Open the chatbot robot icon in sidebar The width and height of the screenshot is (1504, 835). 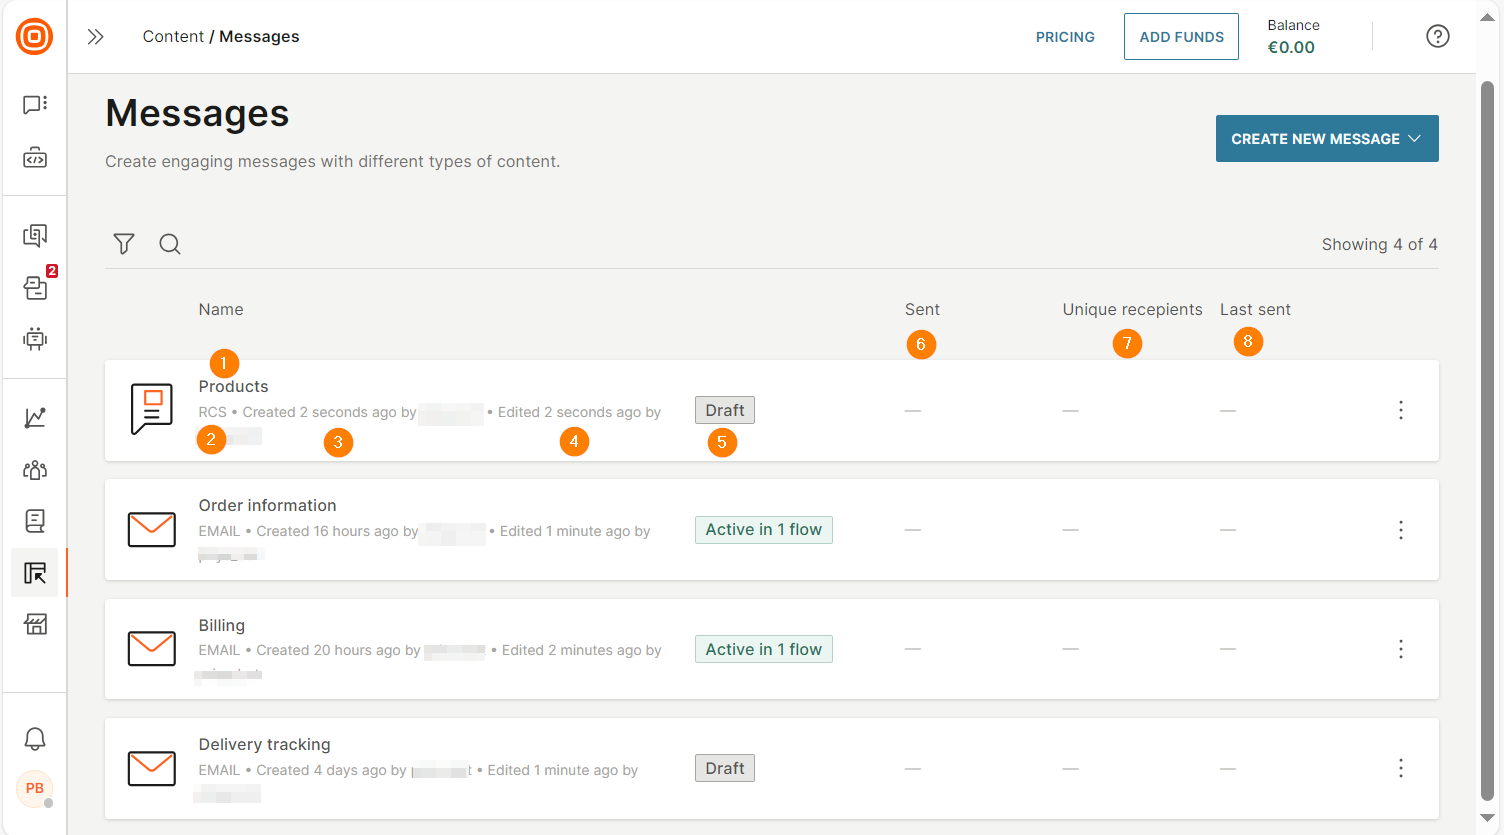(35, 339)
